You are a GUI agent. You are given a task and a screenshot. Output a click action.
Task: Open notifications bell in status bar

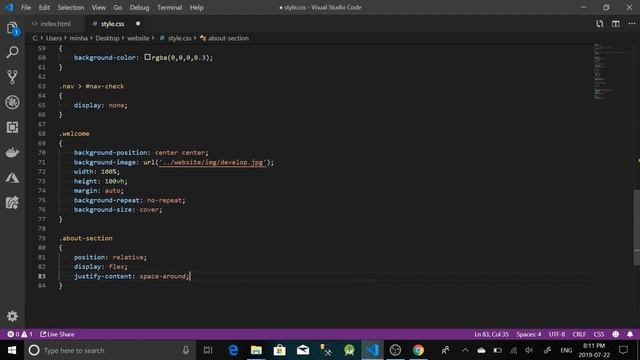(x=630, y=334)
